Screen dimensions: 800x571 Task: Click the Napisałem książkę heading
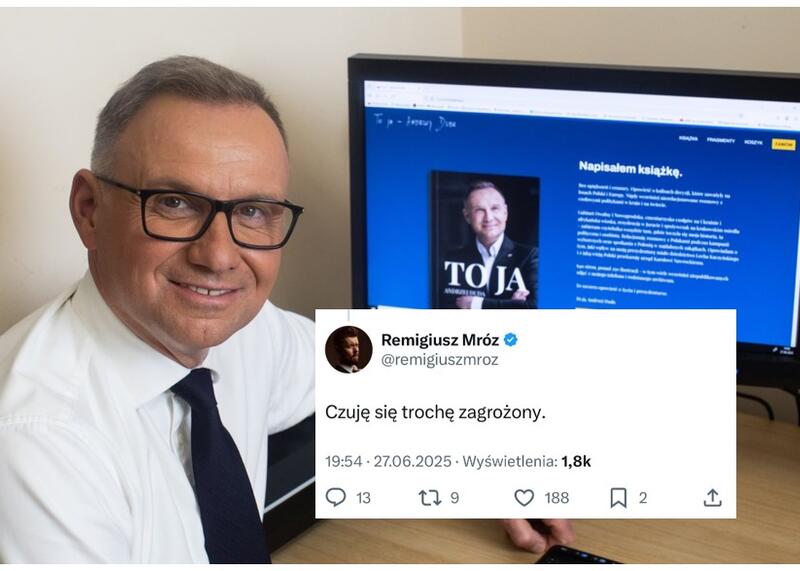pyautogui.click(x=630, y=169)
